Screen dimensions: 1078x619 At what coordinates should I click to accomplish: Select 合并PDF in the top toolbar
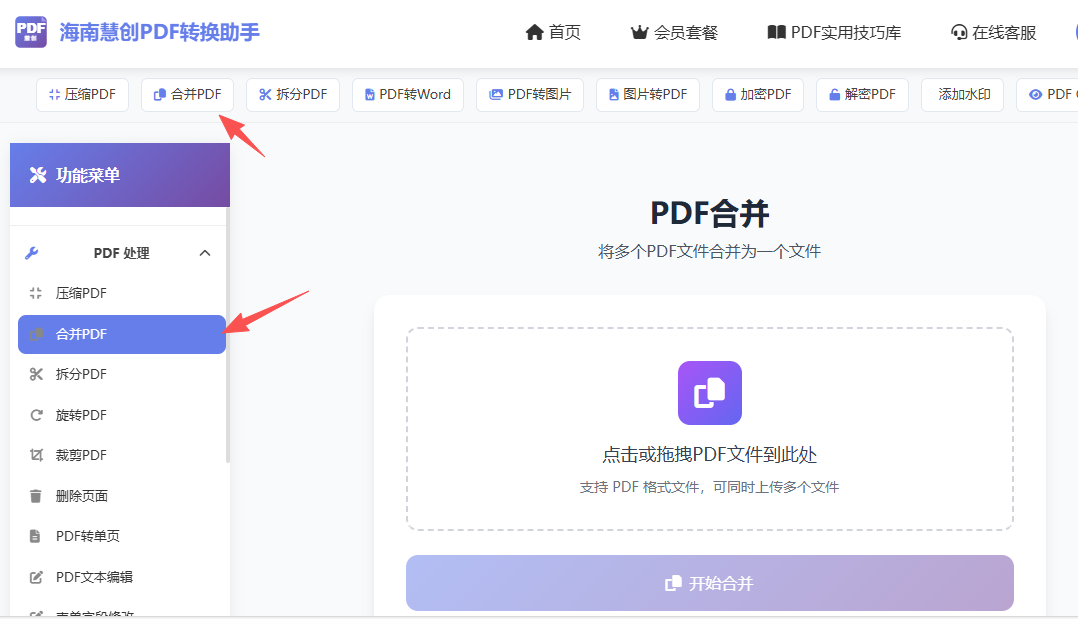pyautogui.click(x=187, y=94)
